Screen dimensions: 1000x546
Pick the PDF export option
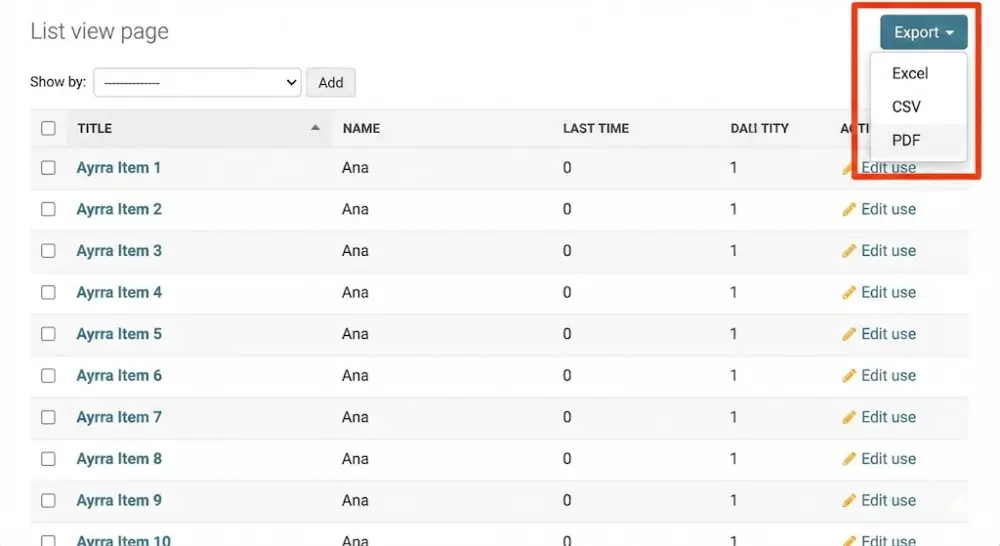point(905,141)
